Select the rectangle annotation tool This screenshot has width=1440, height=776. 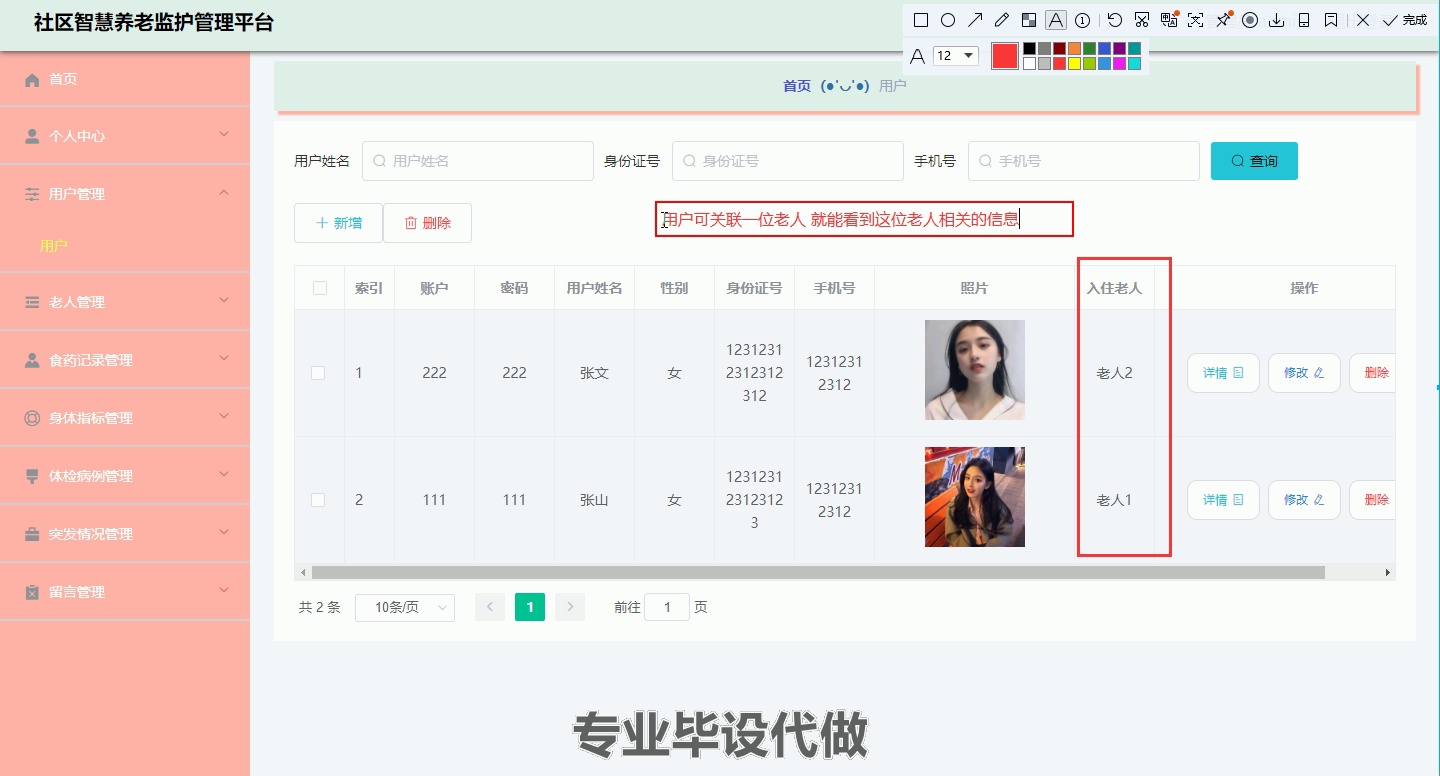pyautogui.click(x=920, y=19)
